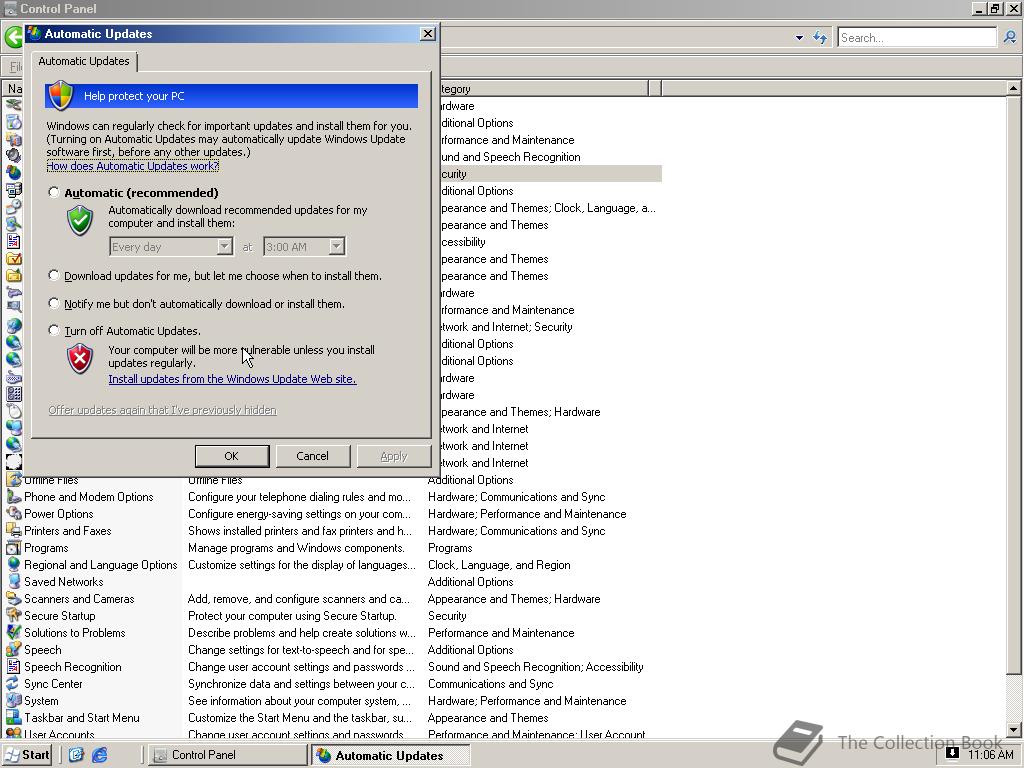Click 'How does Automatic Updates work?' link
The width and height of the screenshot is (1024, 768).
[133, 166]
